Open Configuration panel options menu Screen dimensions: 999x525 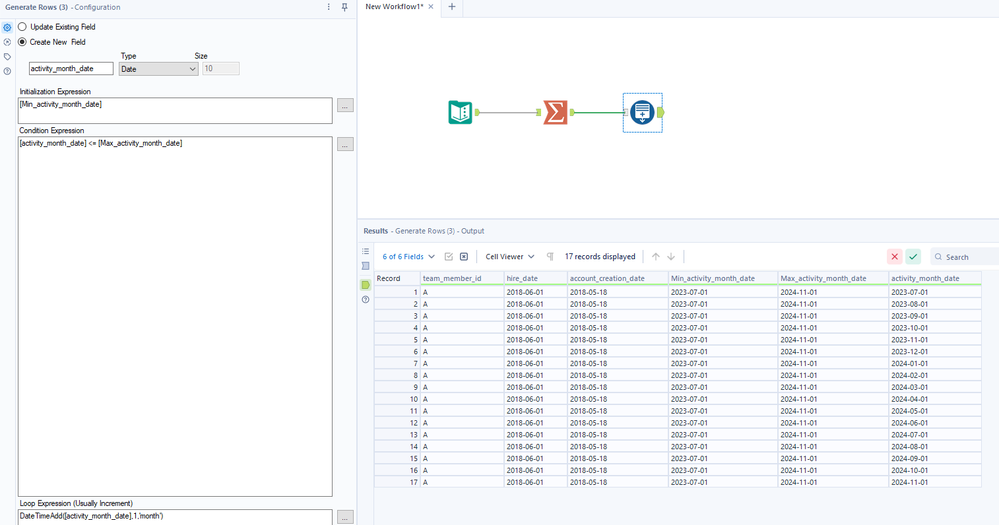point(329,7)
